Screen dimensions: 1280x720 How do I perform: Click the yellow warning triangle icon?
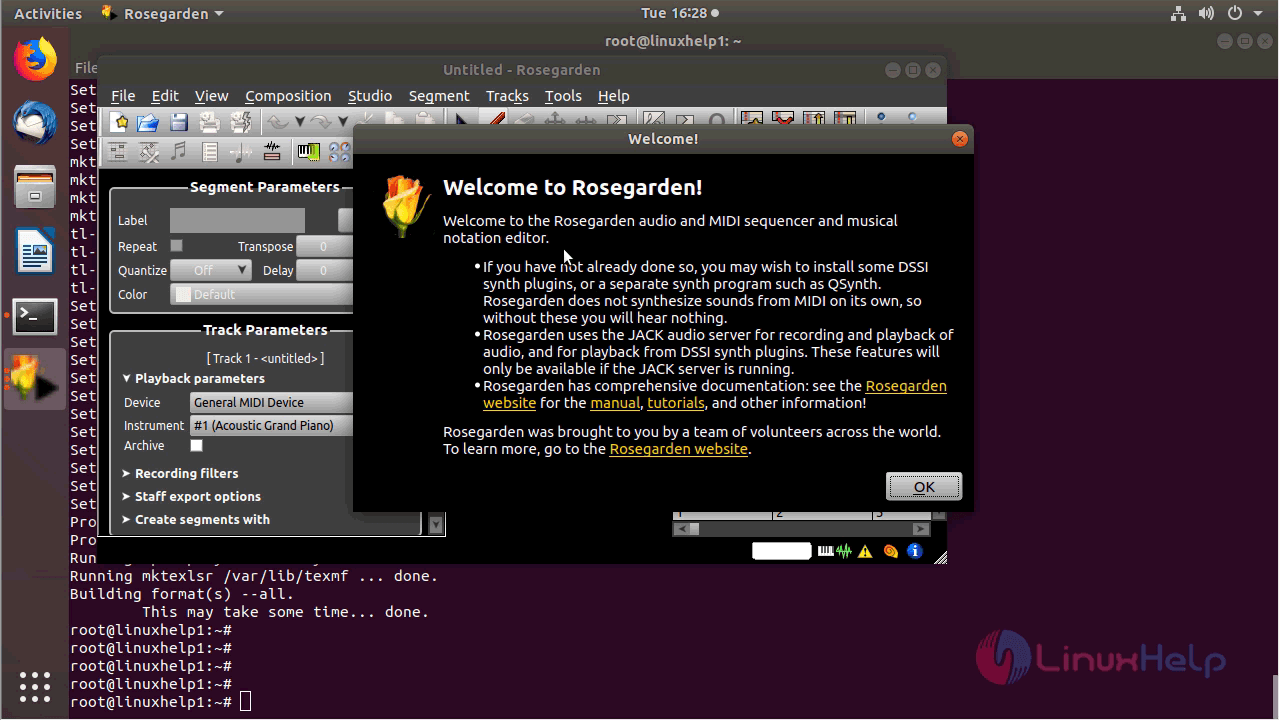866,551
